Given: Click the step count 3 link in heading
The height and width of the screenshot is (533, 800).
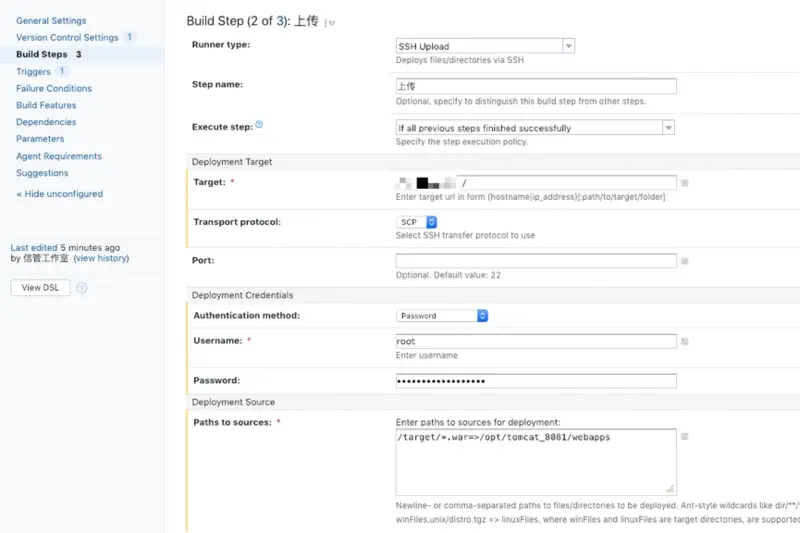Looking at the screenshot, I should [x=280, y=21].
